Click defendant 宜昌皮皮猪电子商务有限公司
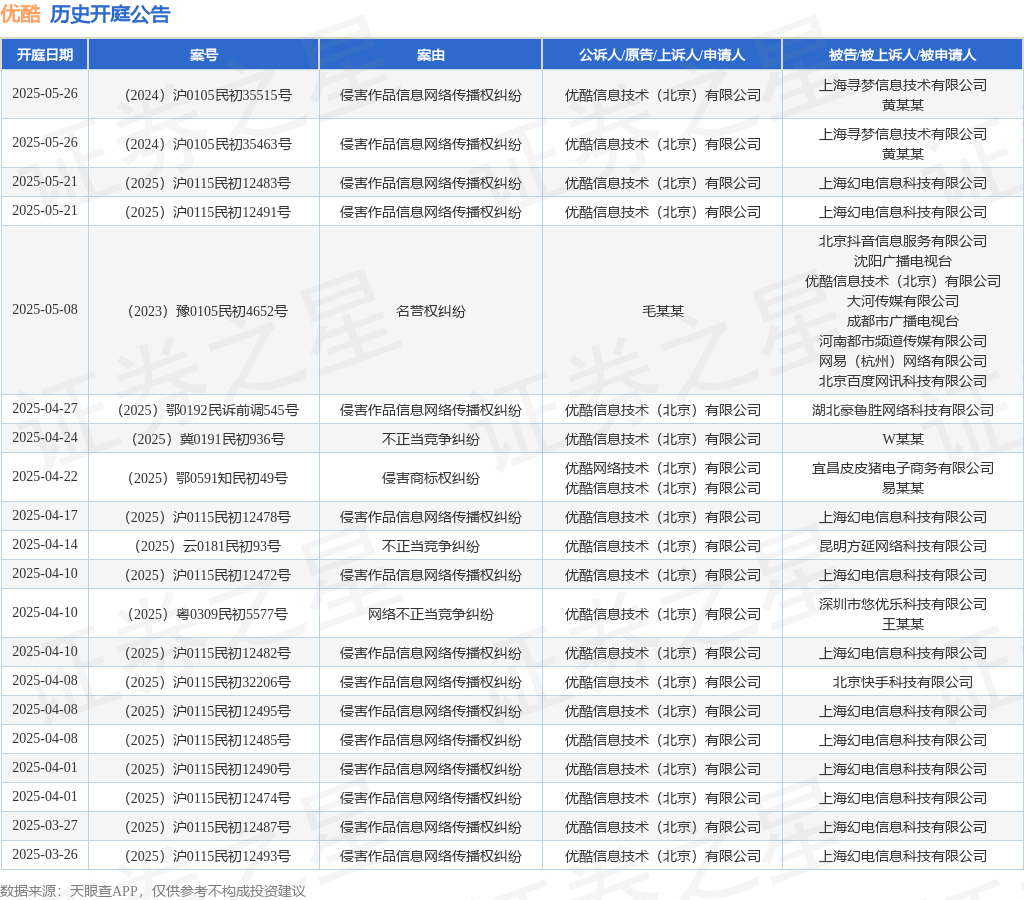The width and height of the screenshot is (1024, 900). [x=903, y=468]
